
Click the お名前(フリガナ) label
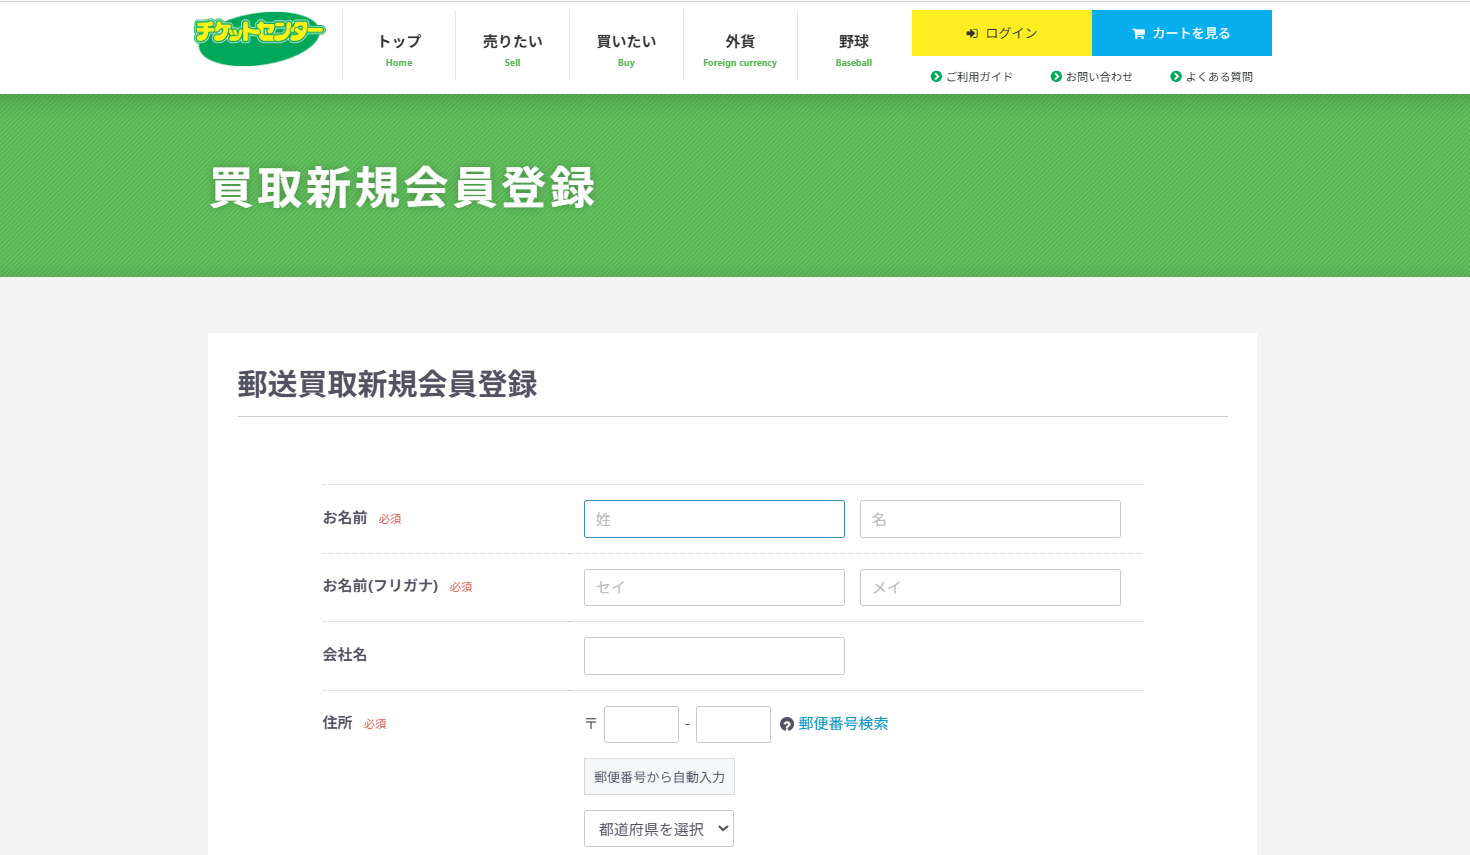pyautogui.click(x=380, y=586)
